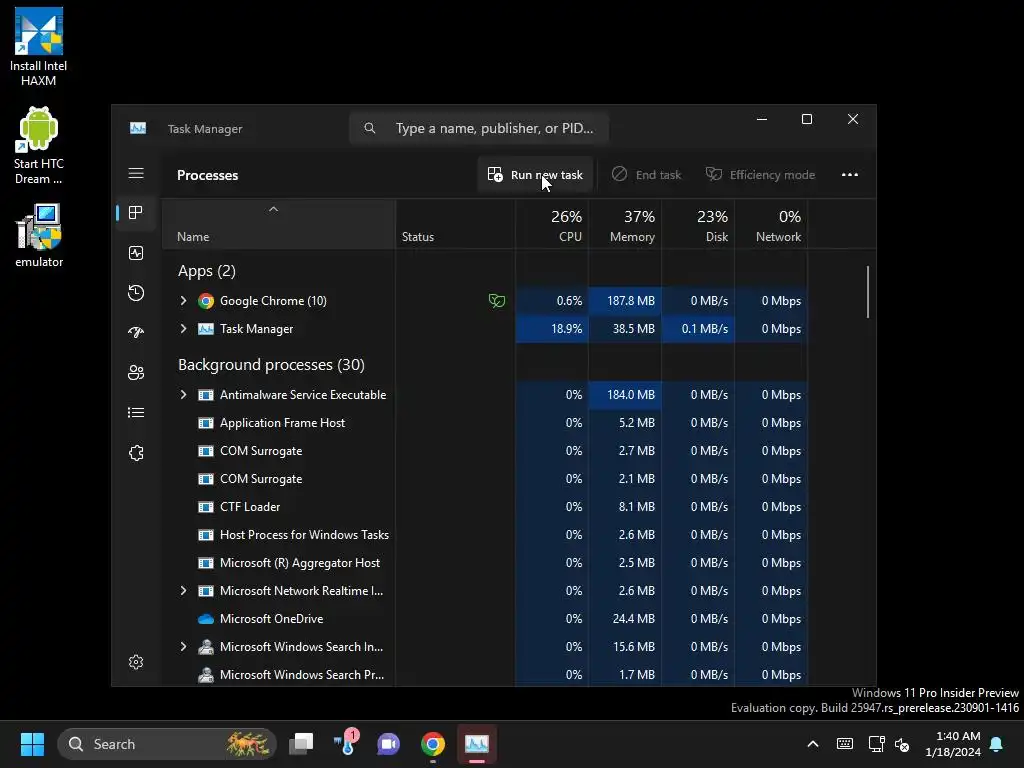This screenshot has height=768, width=1024.
Task: Click the process search input field
Action: click(479, 128)
